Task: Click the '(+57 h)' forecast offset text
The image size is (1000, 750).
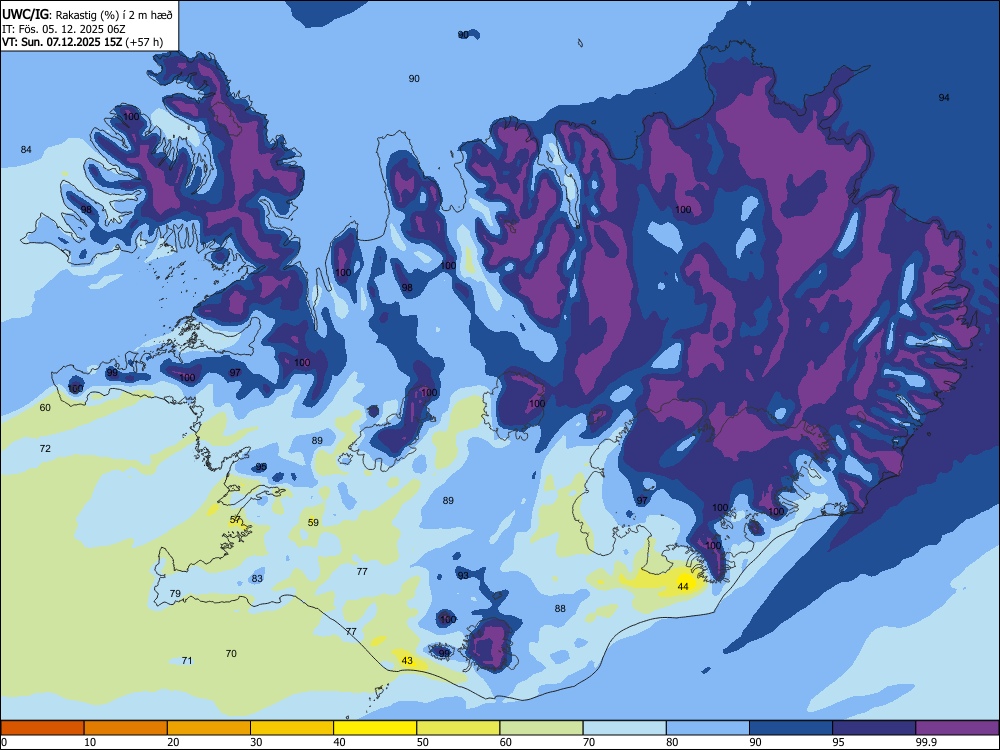Action: pos(144,42)
